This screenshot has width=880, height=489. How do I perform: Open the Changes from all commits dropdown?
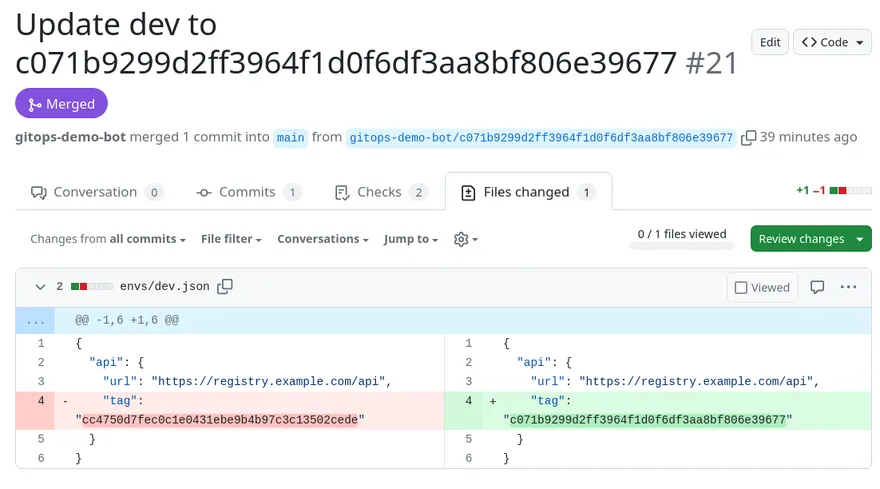pyautogui.click(x=108, y=240)
